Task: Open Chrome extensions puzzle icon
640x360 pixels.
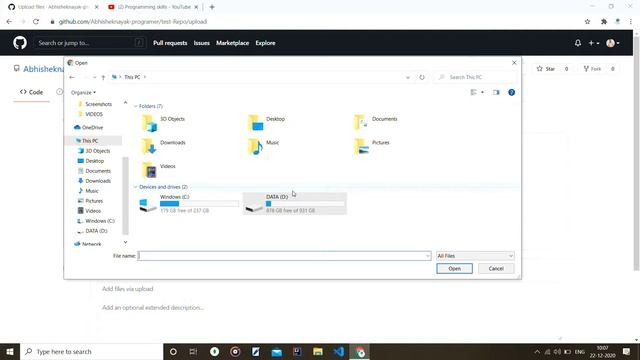Action: (604, 22)
